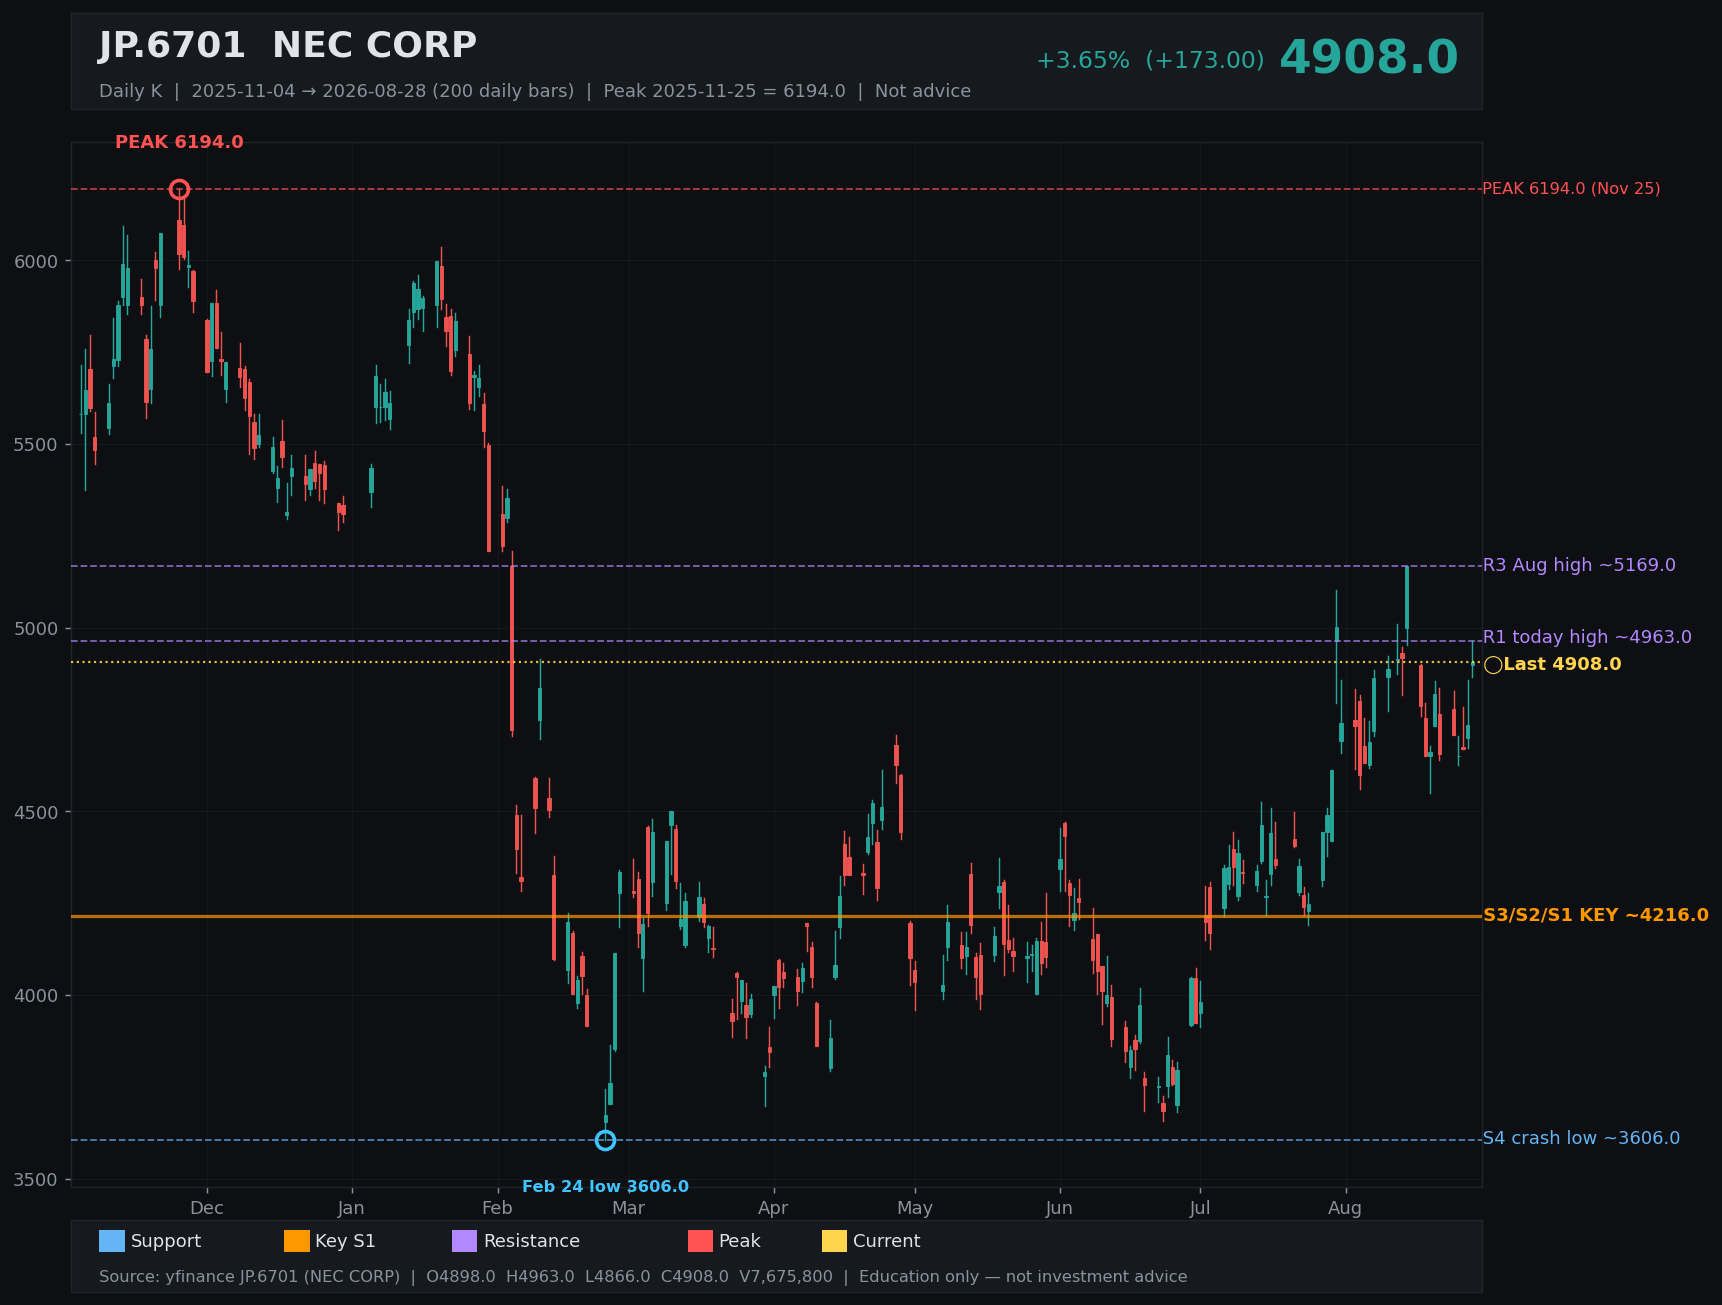Screen dimensions: 1722x1305
Task: Click the Jan x-axis month label
Action: pos(351,1208)
